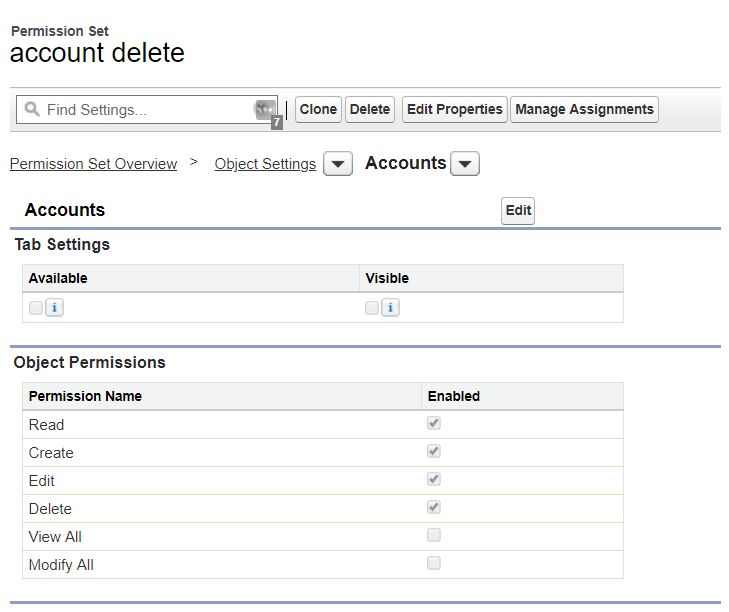Viewport: 729px width, 612px height.
Task: Toggle the Visible tab setting checkbox
Action: (372, 308)
